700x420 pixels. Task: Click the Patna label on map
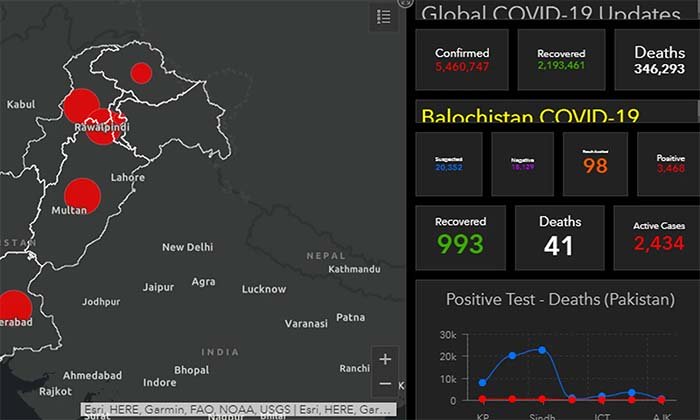click(x=350, y=317)
